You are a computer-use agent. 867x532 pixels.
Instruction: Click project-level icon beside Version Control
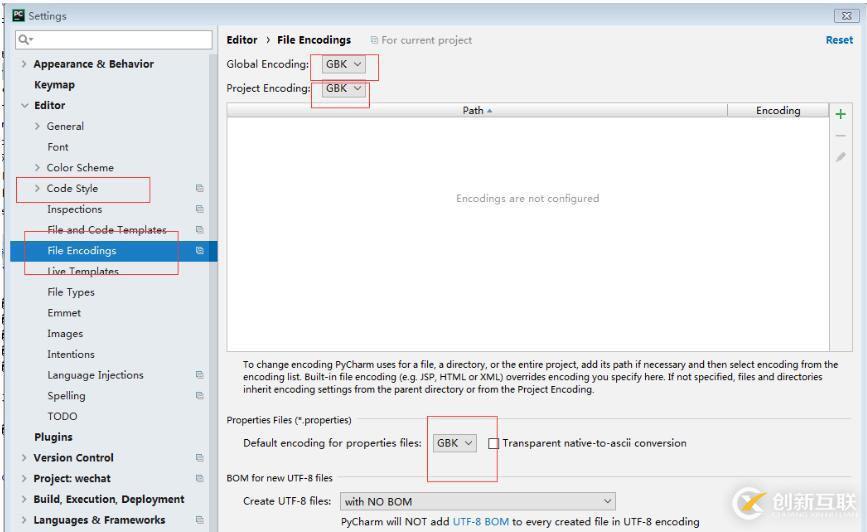click(200, 458)
